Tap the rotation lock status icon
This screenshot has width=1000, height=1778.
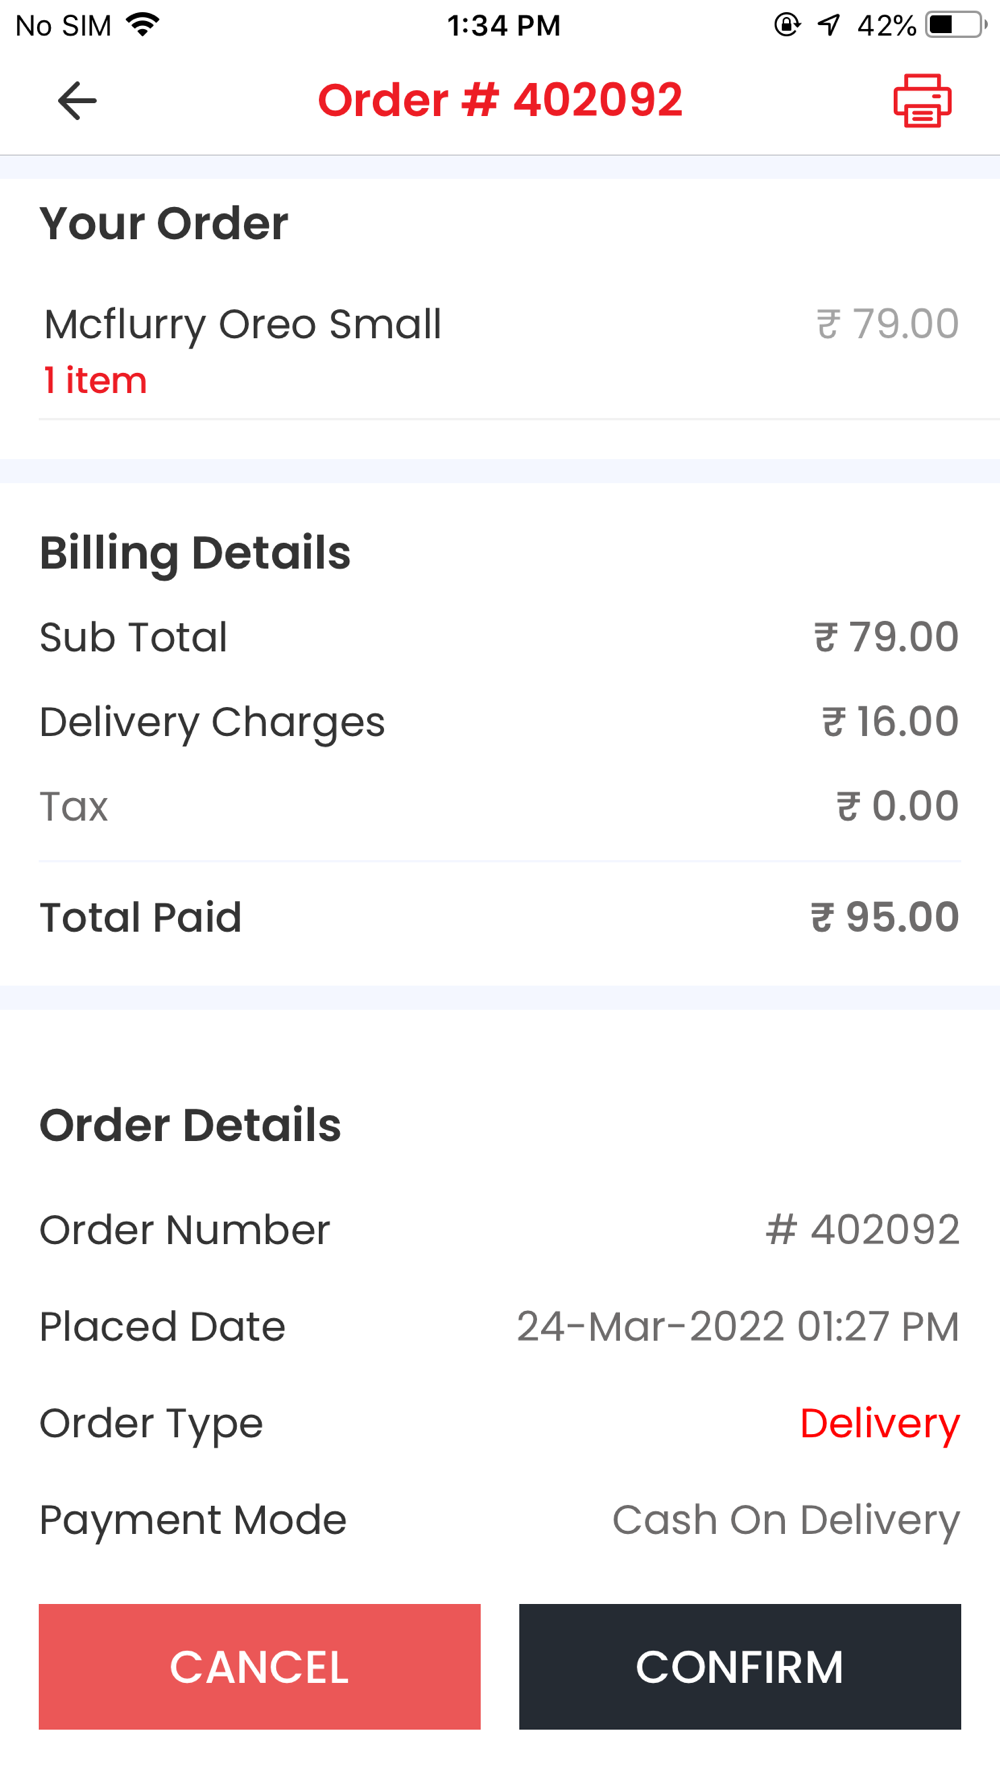point(787,25)
